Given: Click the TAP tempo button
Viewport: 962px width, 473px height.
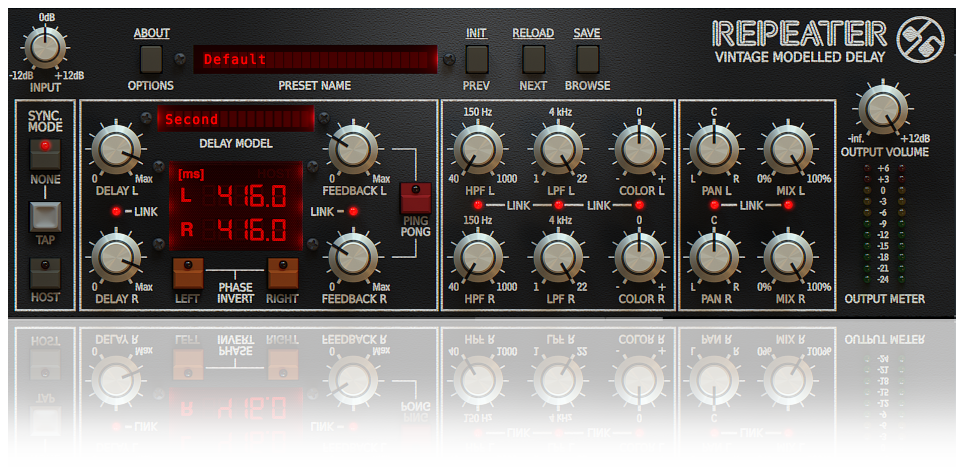Looking at the screenshot, I should pyautogui.click(x=45, y=217).
